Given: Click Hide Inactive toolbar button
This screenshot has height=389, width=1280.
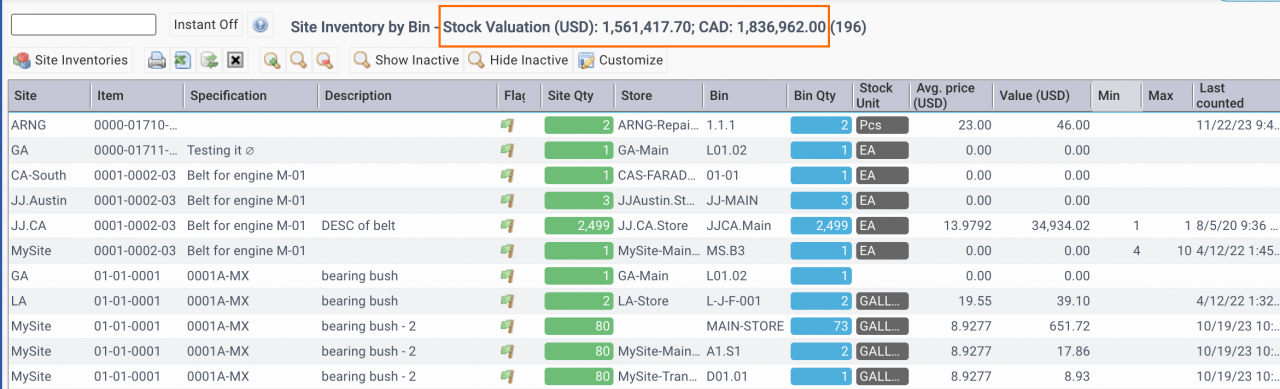Looking at the screenshot, I should [x=519, y=60].
